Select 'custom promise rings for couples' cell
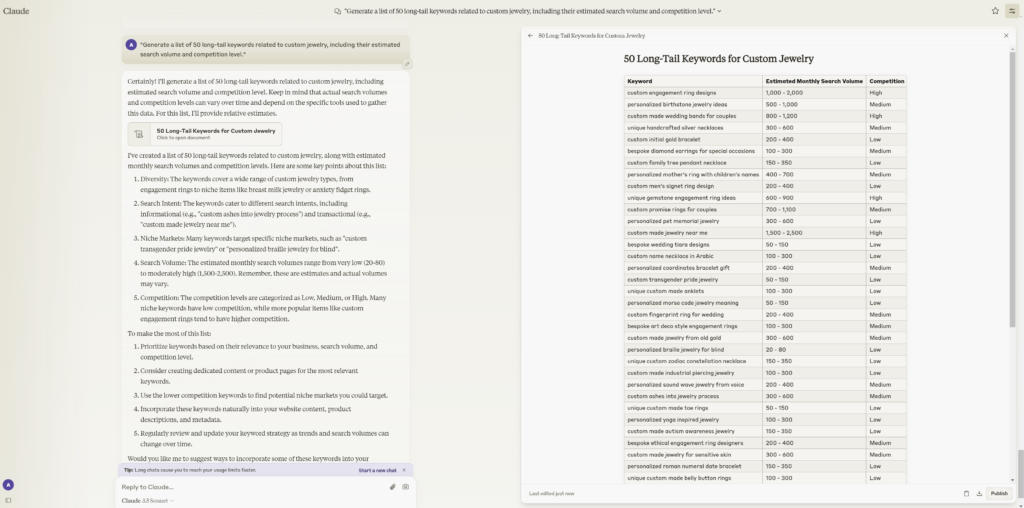This screenshot has height=508, width=1024. (x=693, y=210)
